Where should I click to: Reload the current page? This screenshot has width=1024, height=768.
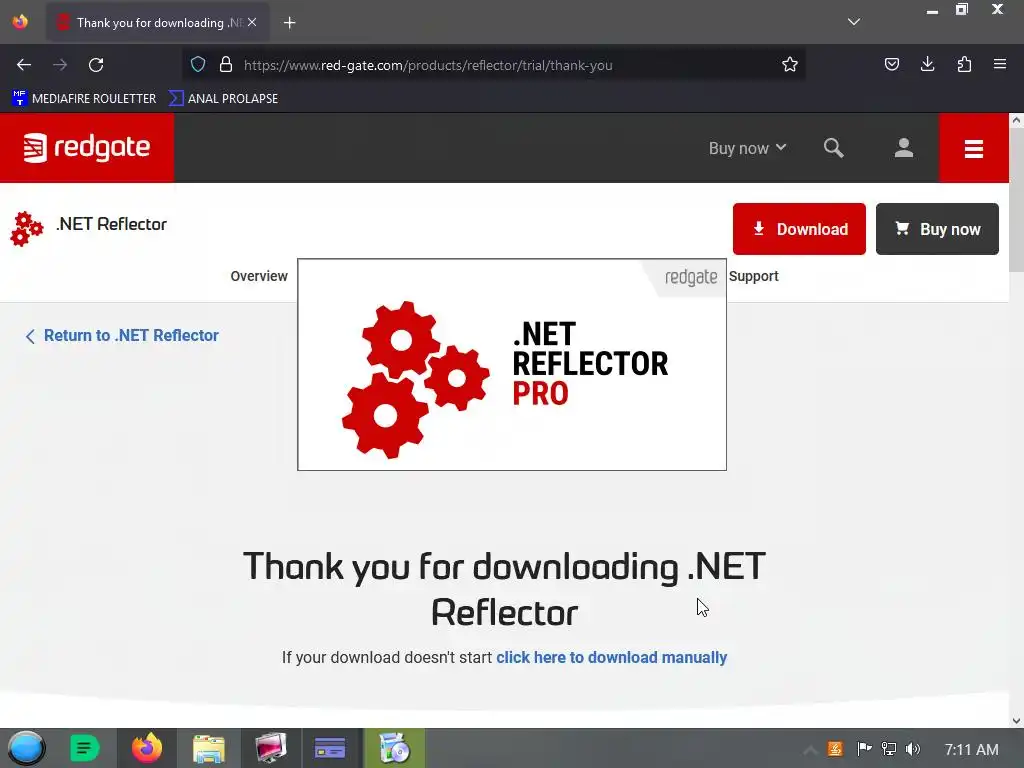96,65
